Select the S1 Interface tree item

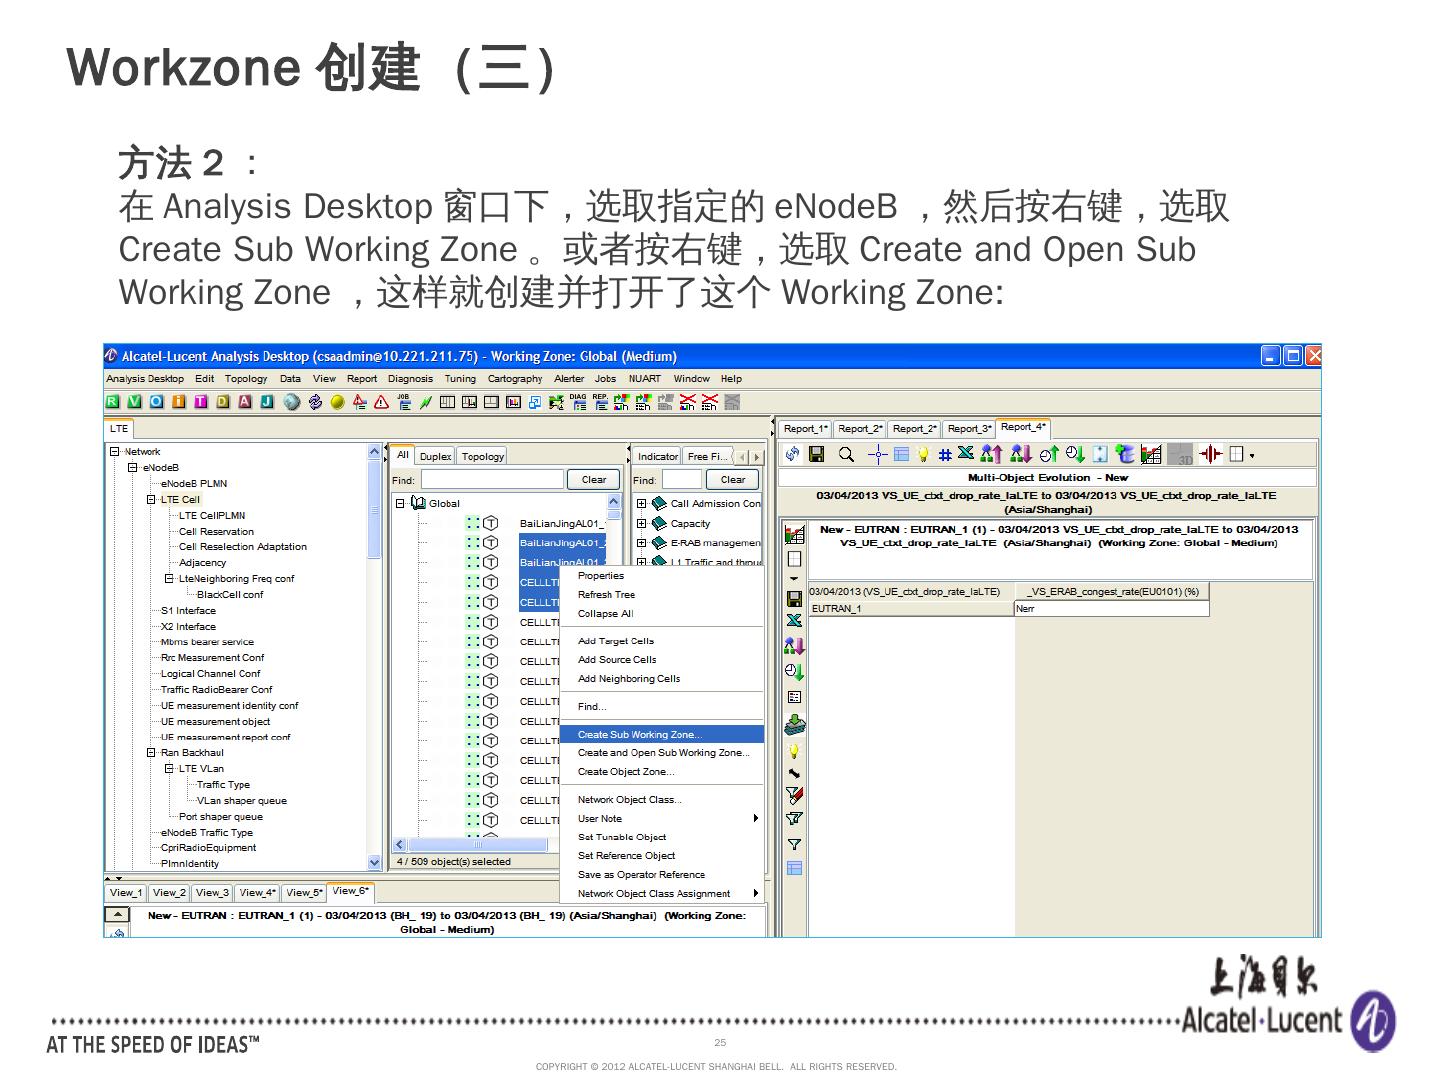pos(188,611)
